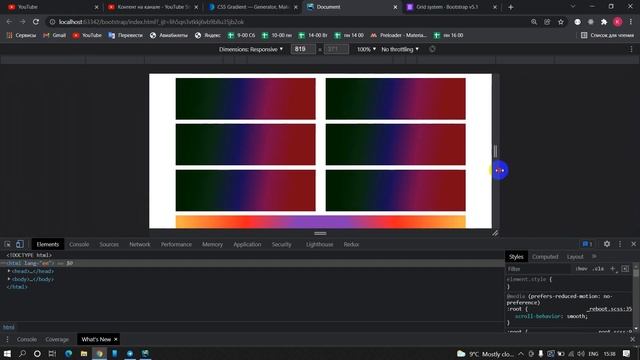Reload the page with the refresh icon
Viewport: 640px width, 360px height.
click(36, 22)
